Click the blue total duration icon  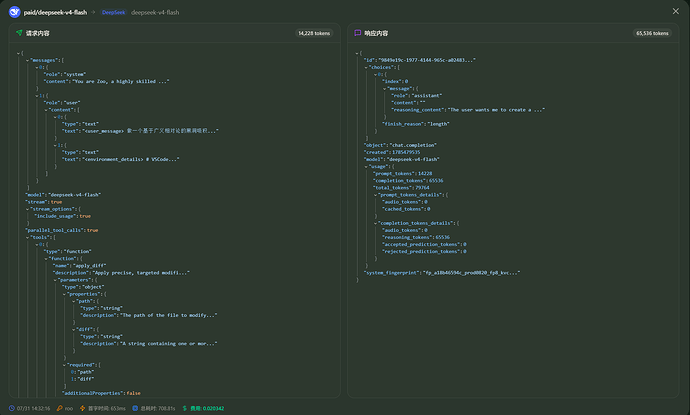coord(135,408)
